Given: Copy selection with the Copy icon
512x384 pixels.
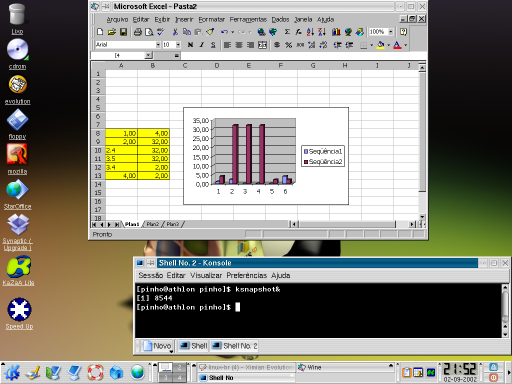Looking at the screenshot, I should coord(187,32).
